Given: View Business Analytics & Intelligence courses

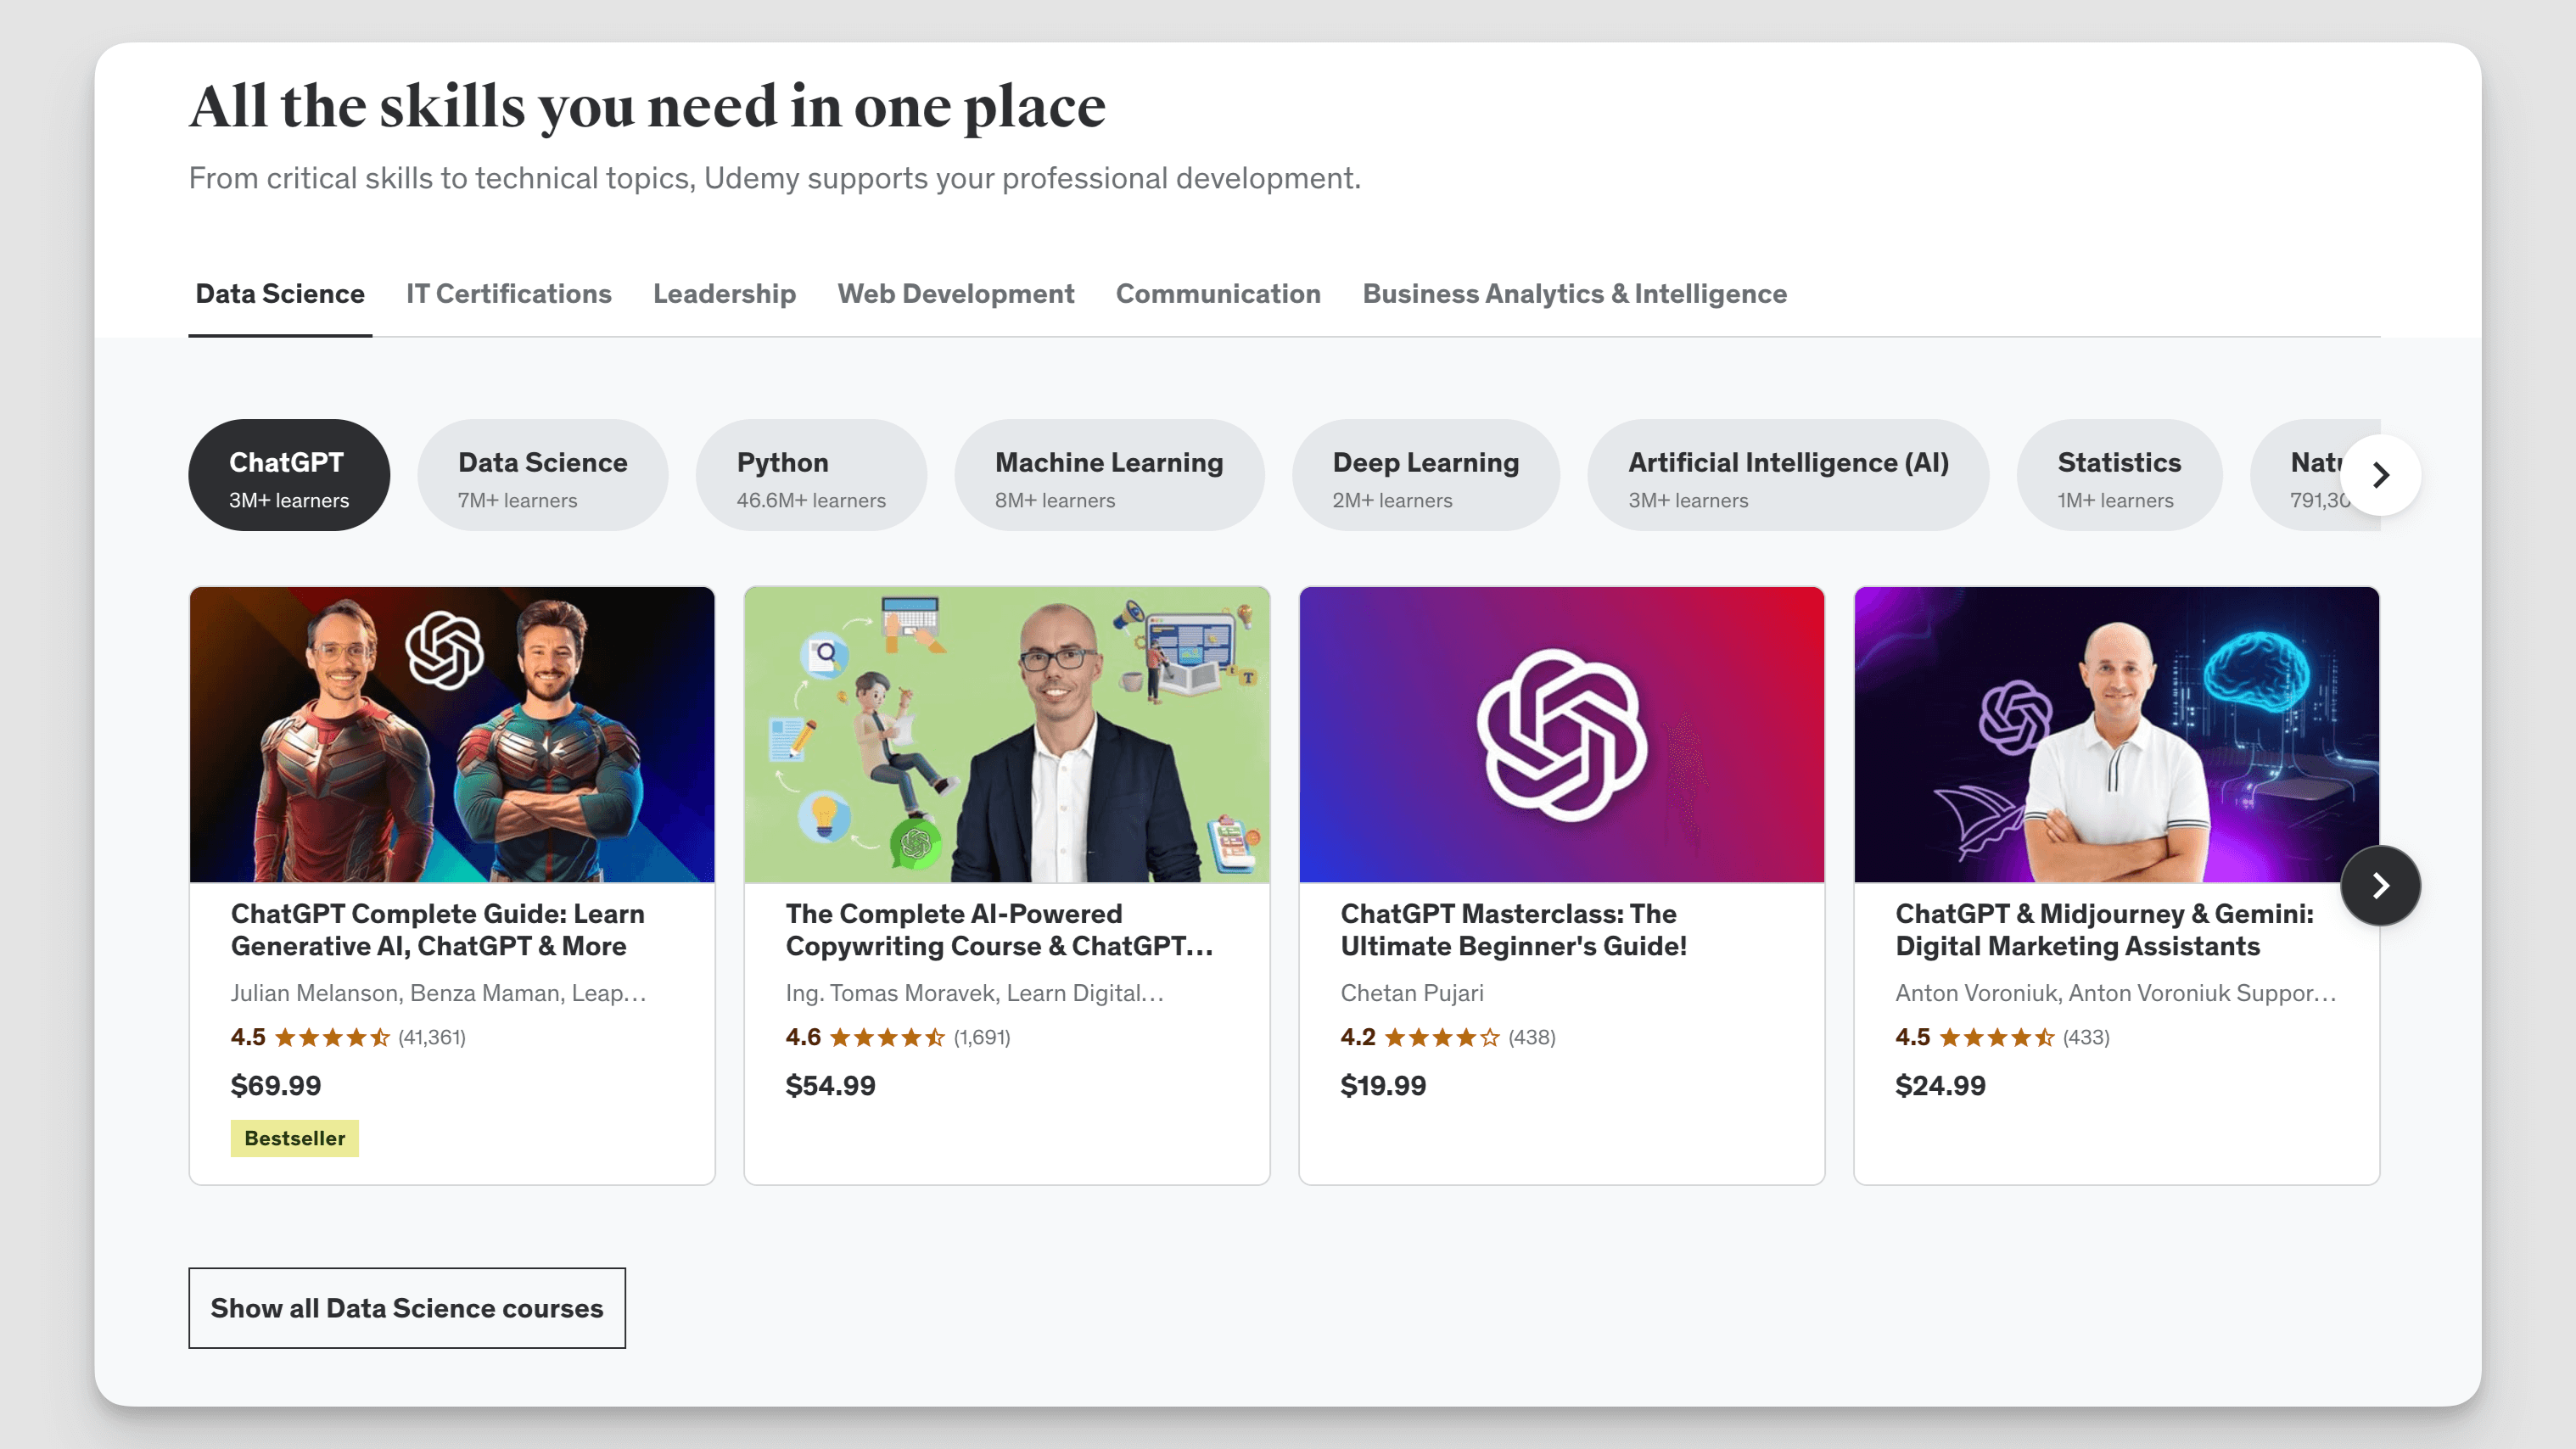Looking at the screenshot, I should tap(1573, 293).
